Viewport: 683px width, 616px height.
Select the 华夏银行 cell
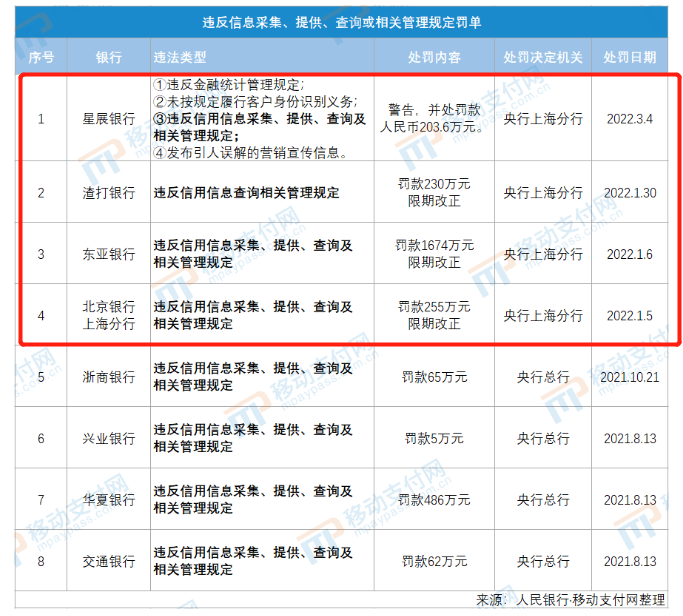coord(108,500)
